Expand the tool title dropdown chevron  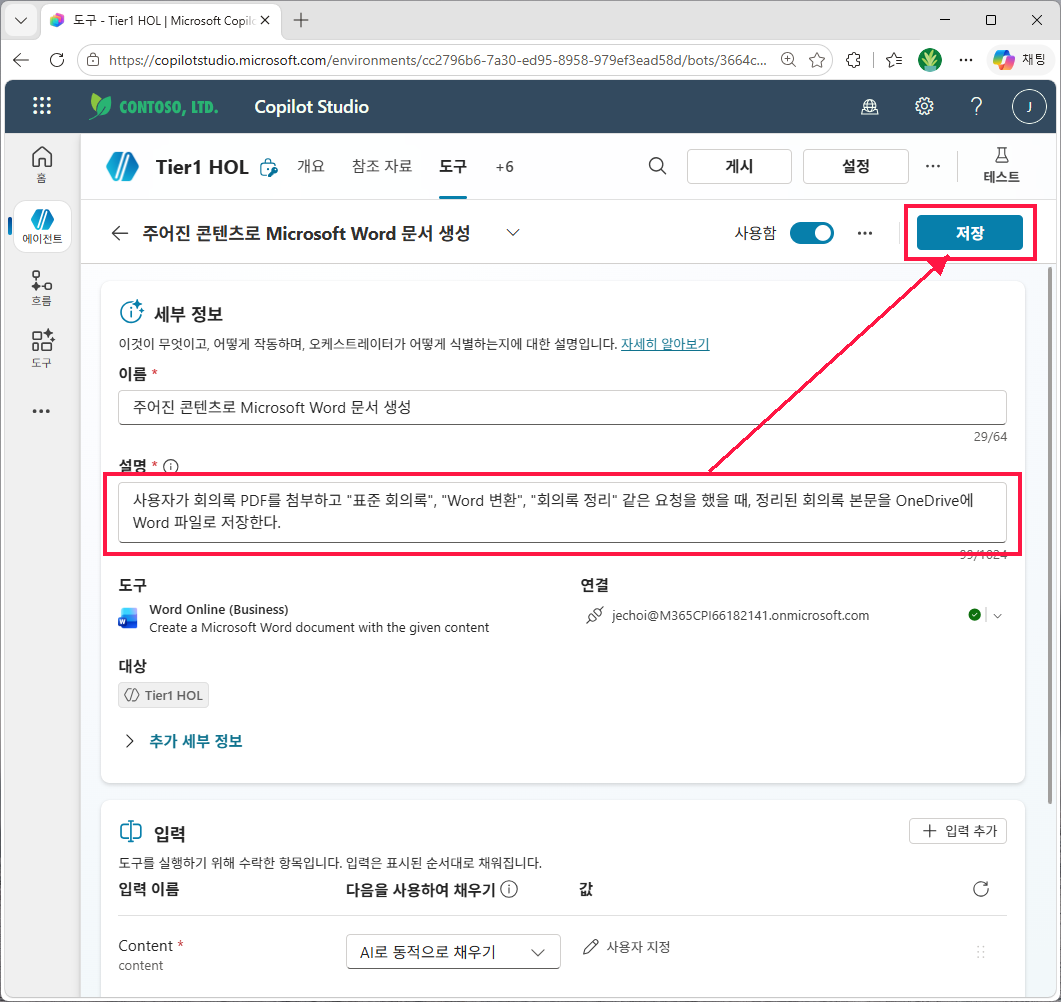[513, 233]
